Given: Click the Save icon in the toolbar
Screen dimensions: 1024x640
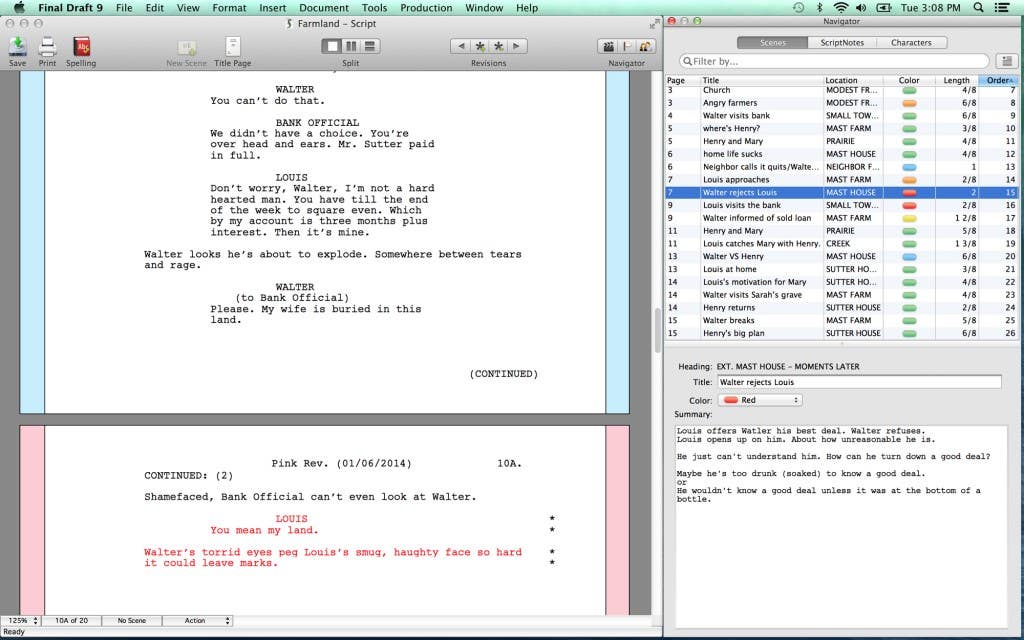Looking at the screenshot, I should (17, 47).
